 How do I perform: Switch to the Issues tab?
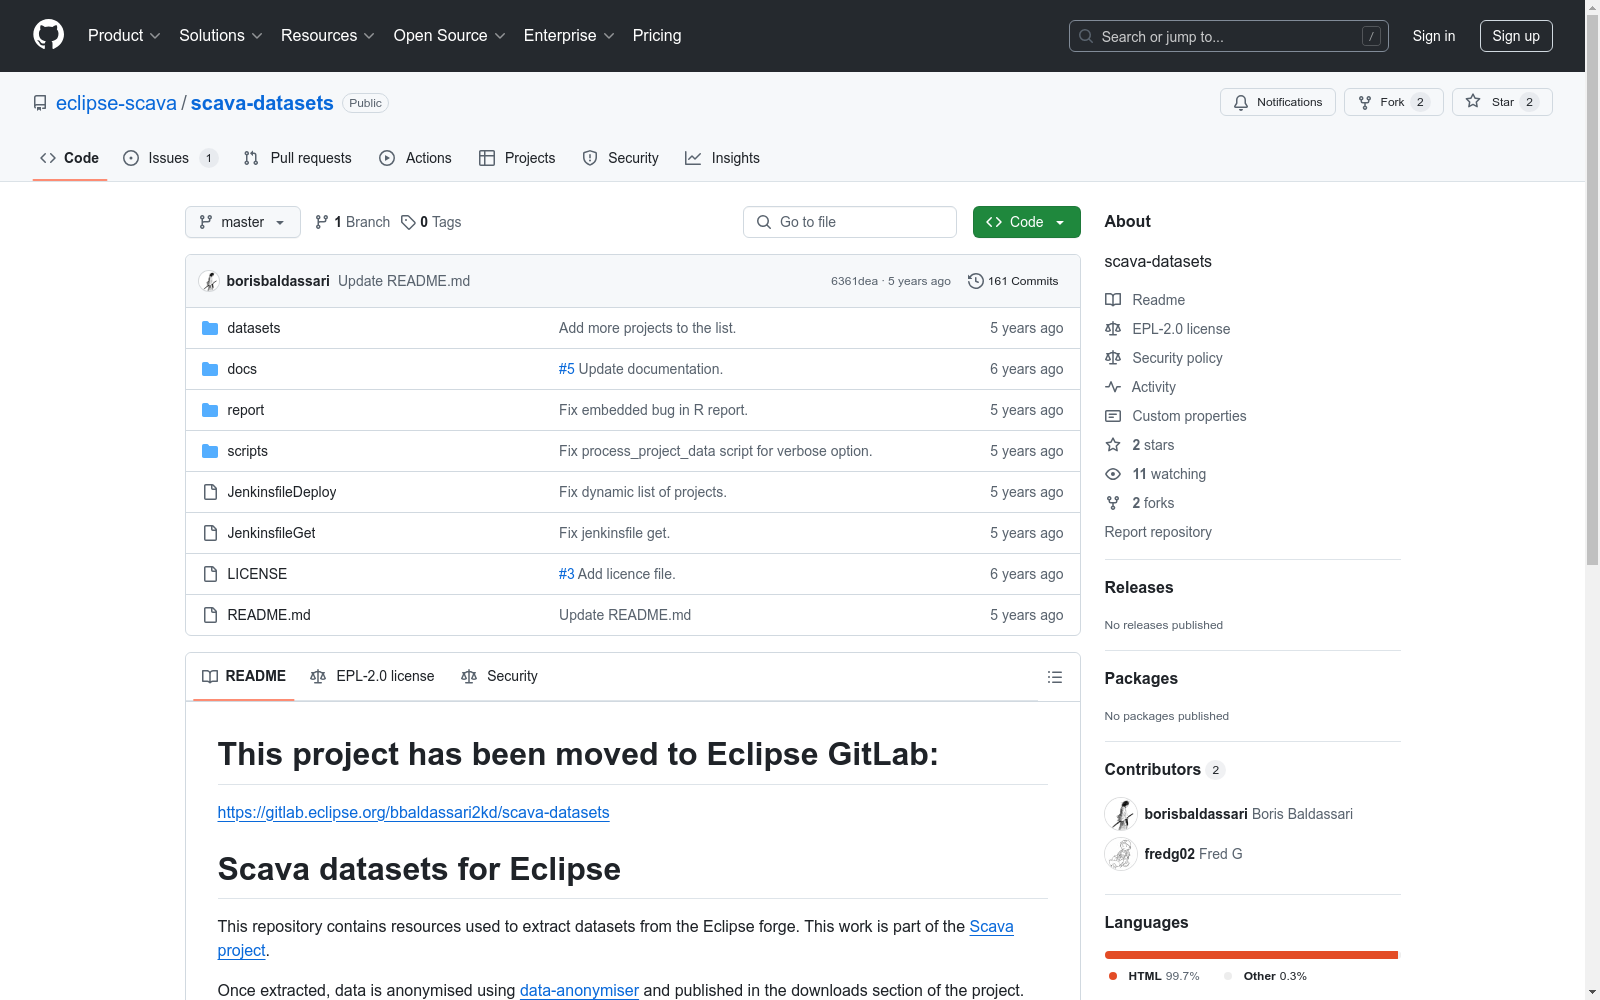(170, 158)
